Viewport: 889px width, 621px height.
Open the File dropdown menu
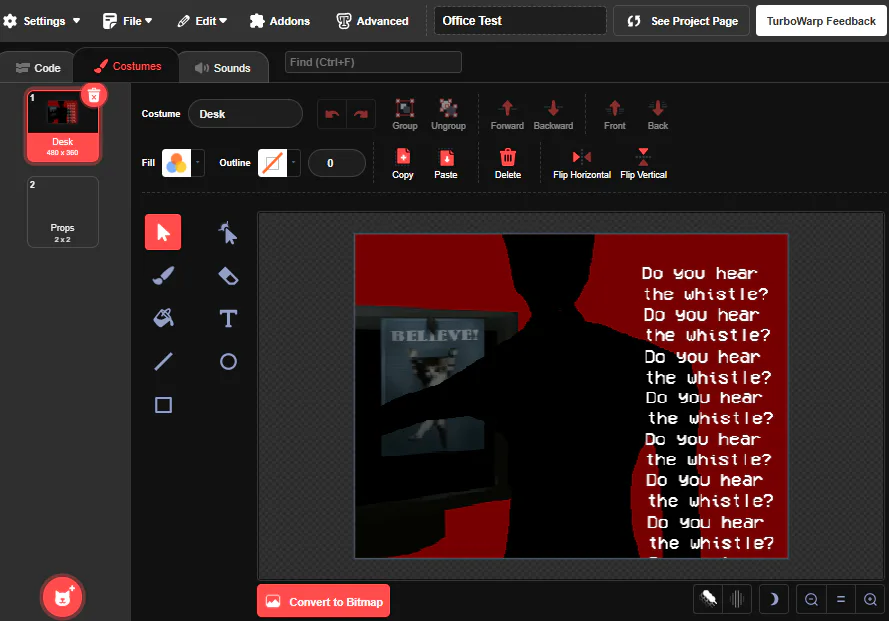pos(128,21)
